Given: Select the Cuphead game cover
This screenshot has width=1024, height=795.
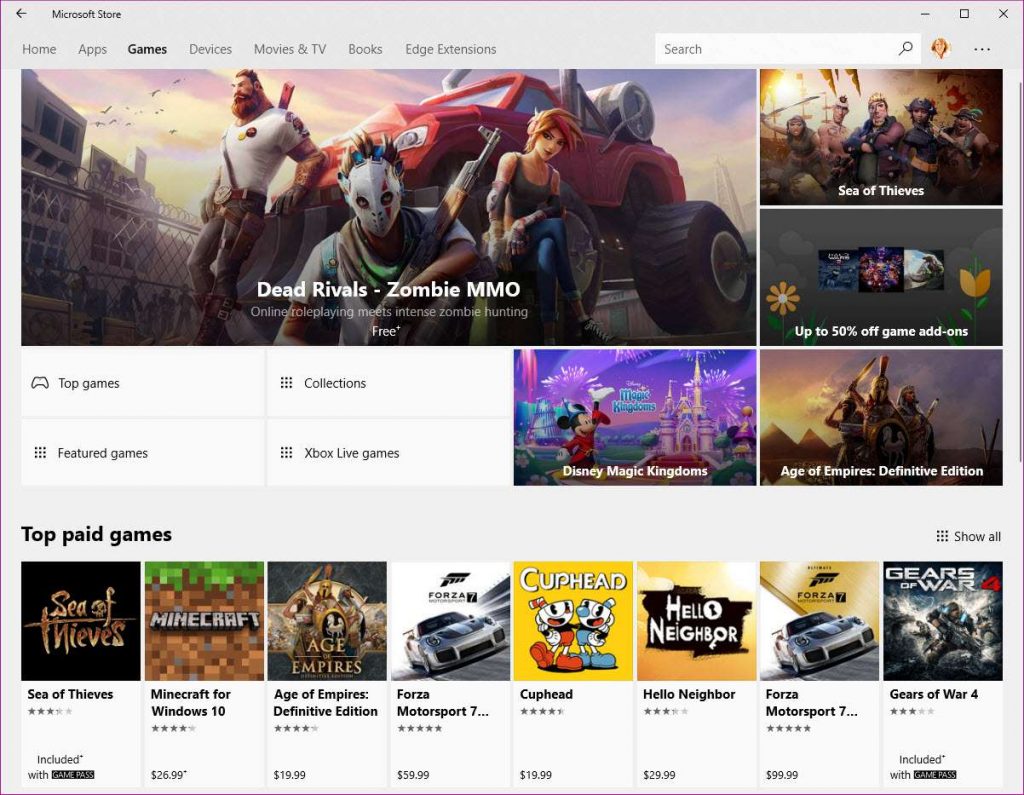Looking at the screenshot, I should 573,621.
